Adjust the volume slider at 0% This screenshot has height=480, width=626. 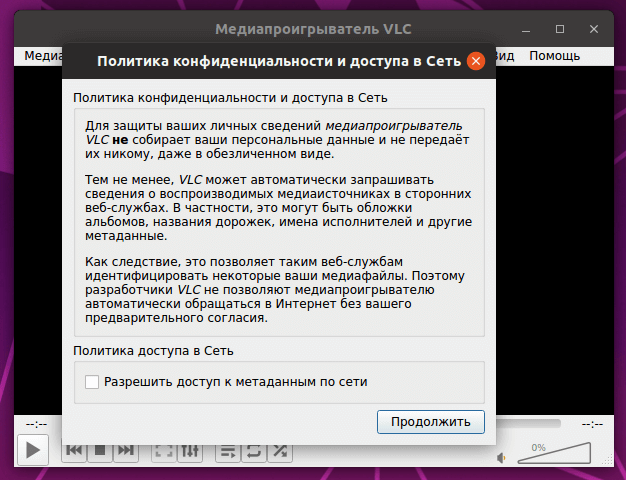coord(554,453)
